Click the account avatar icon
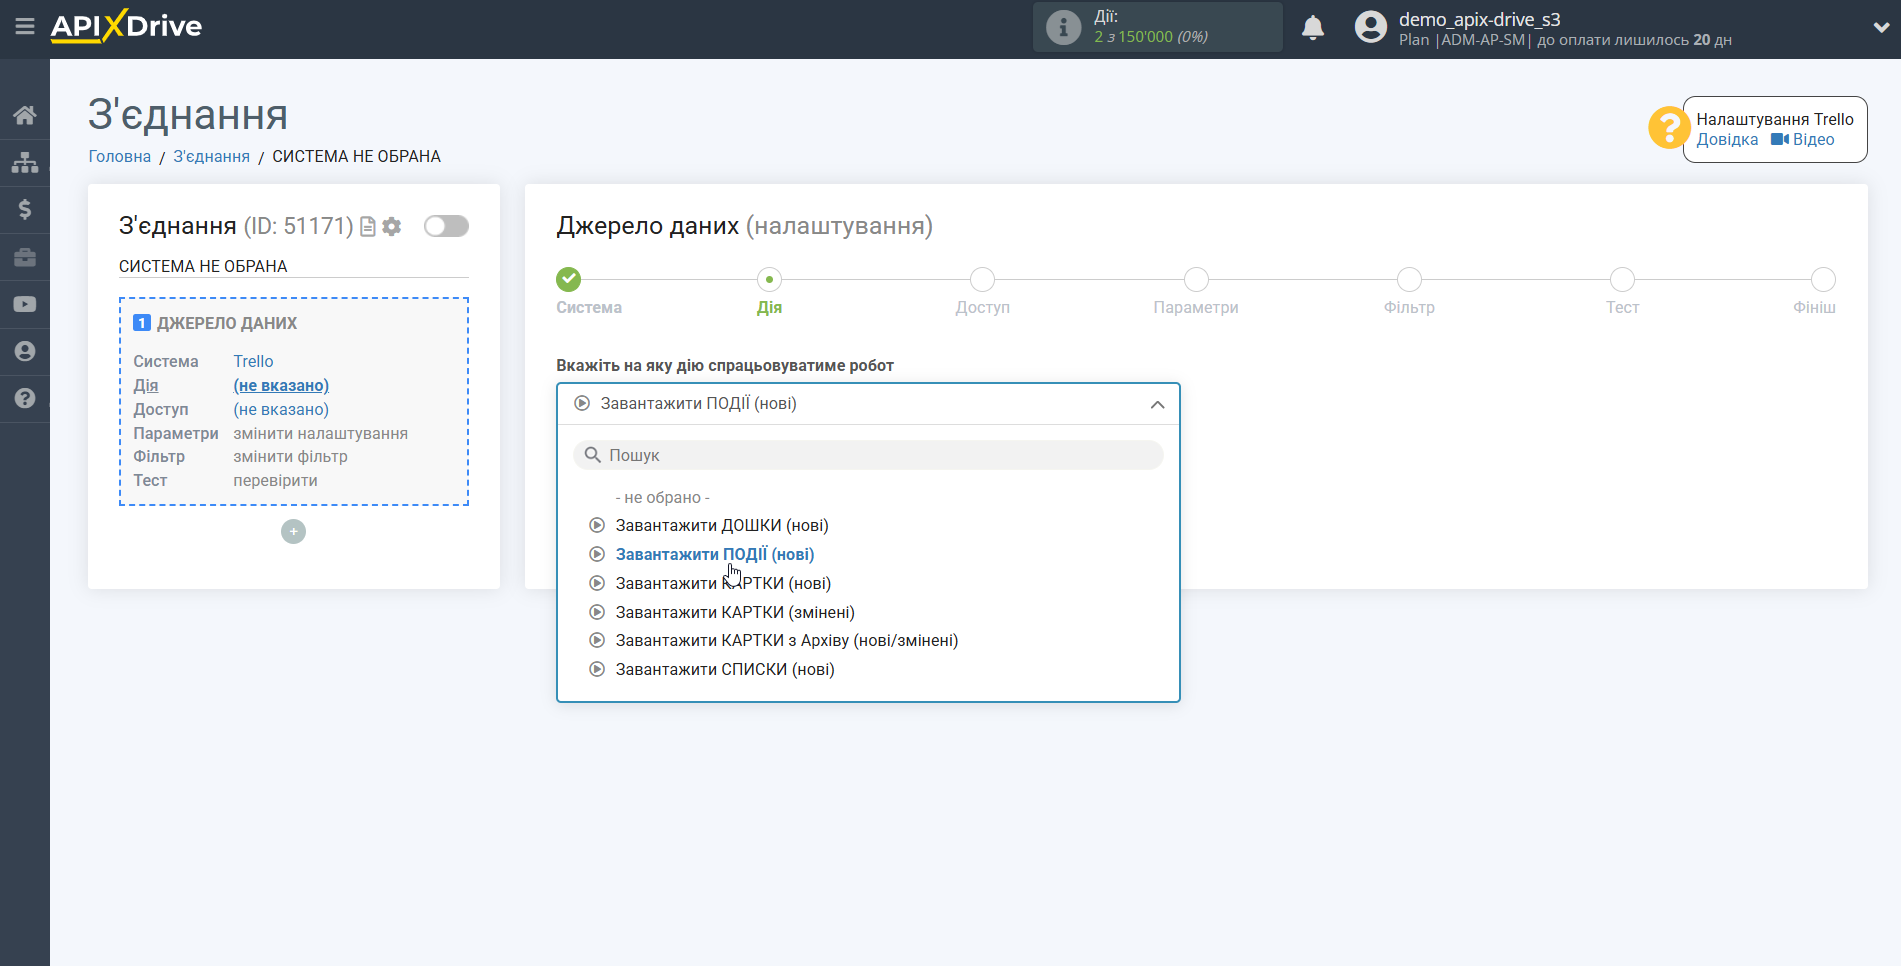The height and width of the screenshot is (966, 1901). [x=1370, y=27]
